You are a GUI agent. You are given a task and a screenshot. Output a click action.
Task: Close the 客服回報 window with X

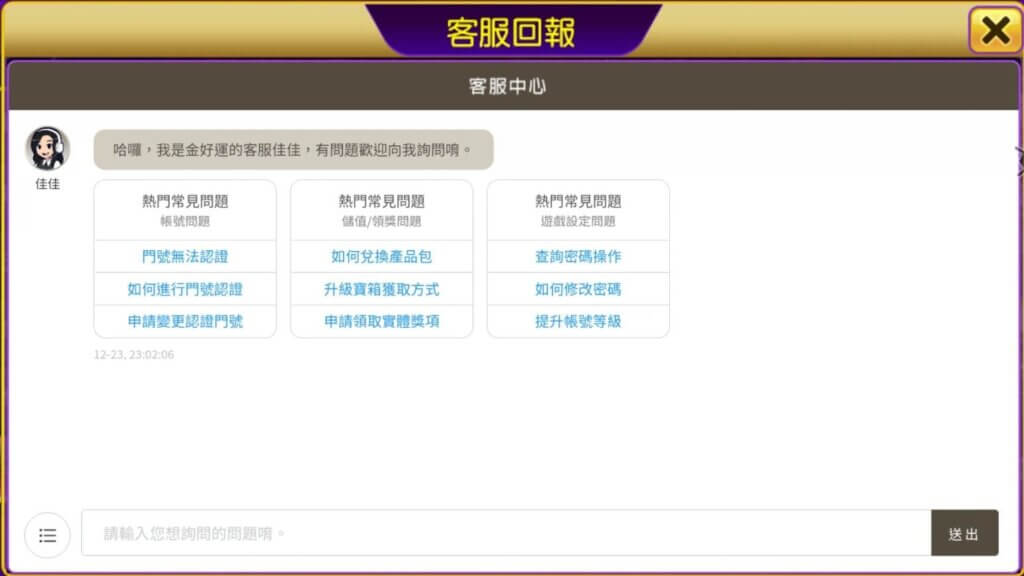tap(994, 31)
